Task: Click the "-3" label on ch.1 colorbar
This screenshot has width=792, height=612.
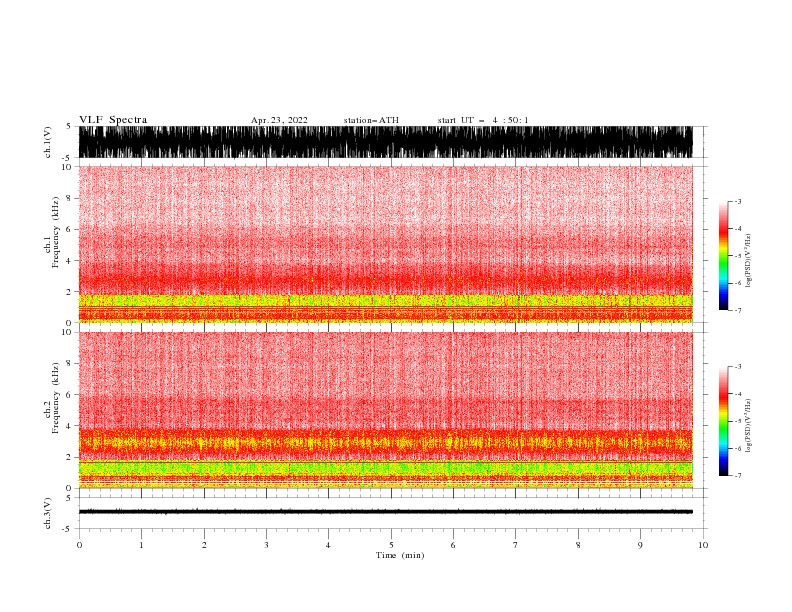Action: click(x=738, y=201)
